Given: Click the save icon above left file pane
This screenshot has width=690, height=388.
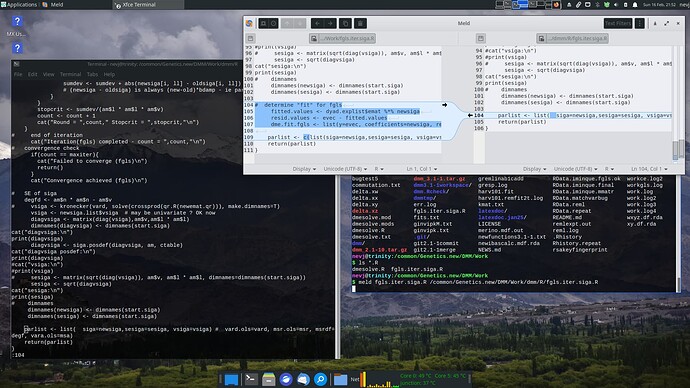Looking at the screenshot, I should pyautogui.click(x=250, y=38).
